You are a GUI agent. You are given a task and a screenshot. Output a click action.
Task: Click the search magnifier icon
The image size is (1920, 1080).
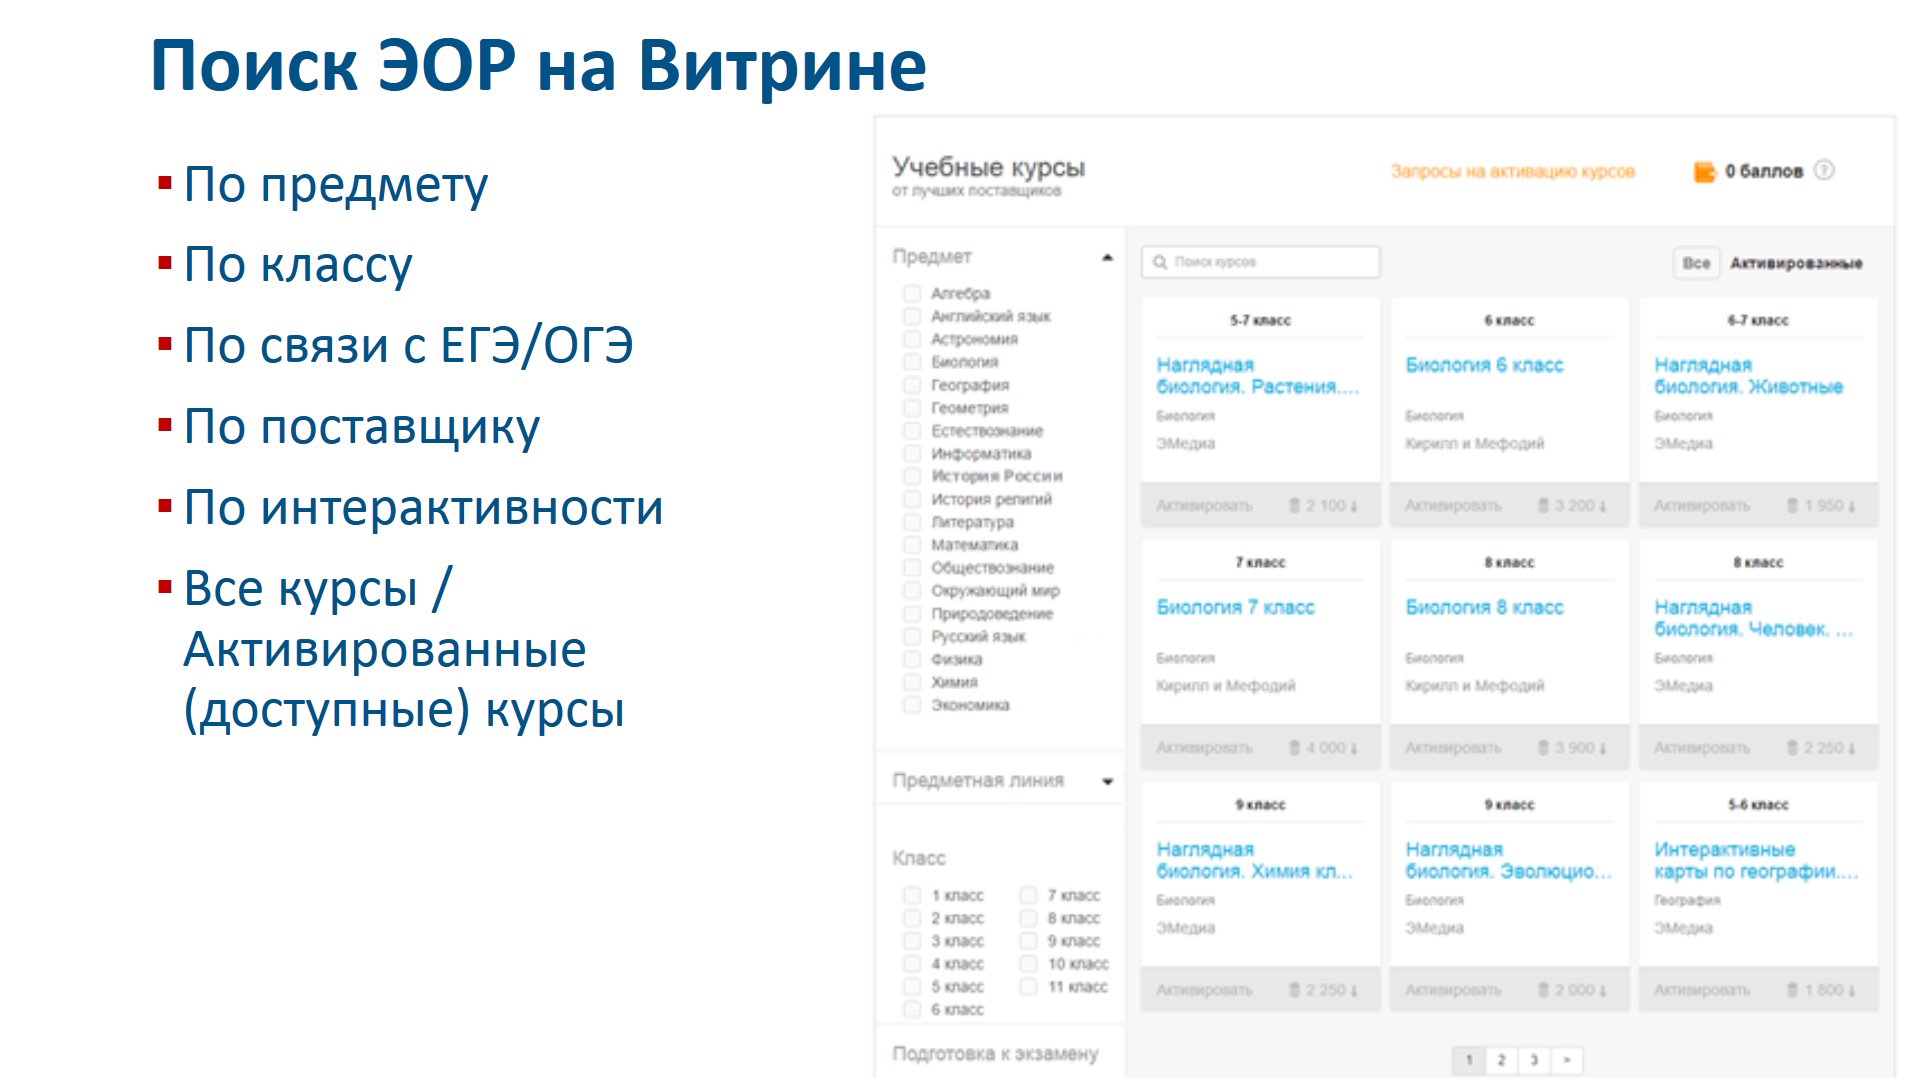1160,262
